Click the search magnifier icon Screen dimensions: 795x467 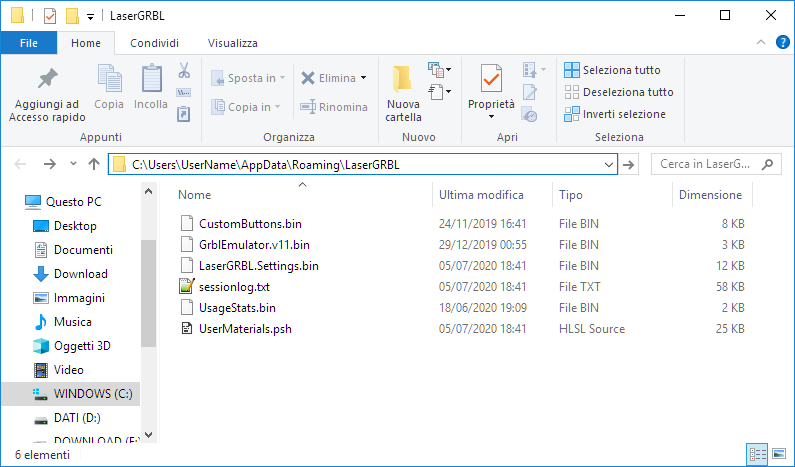(768, 164)
